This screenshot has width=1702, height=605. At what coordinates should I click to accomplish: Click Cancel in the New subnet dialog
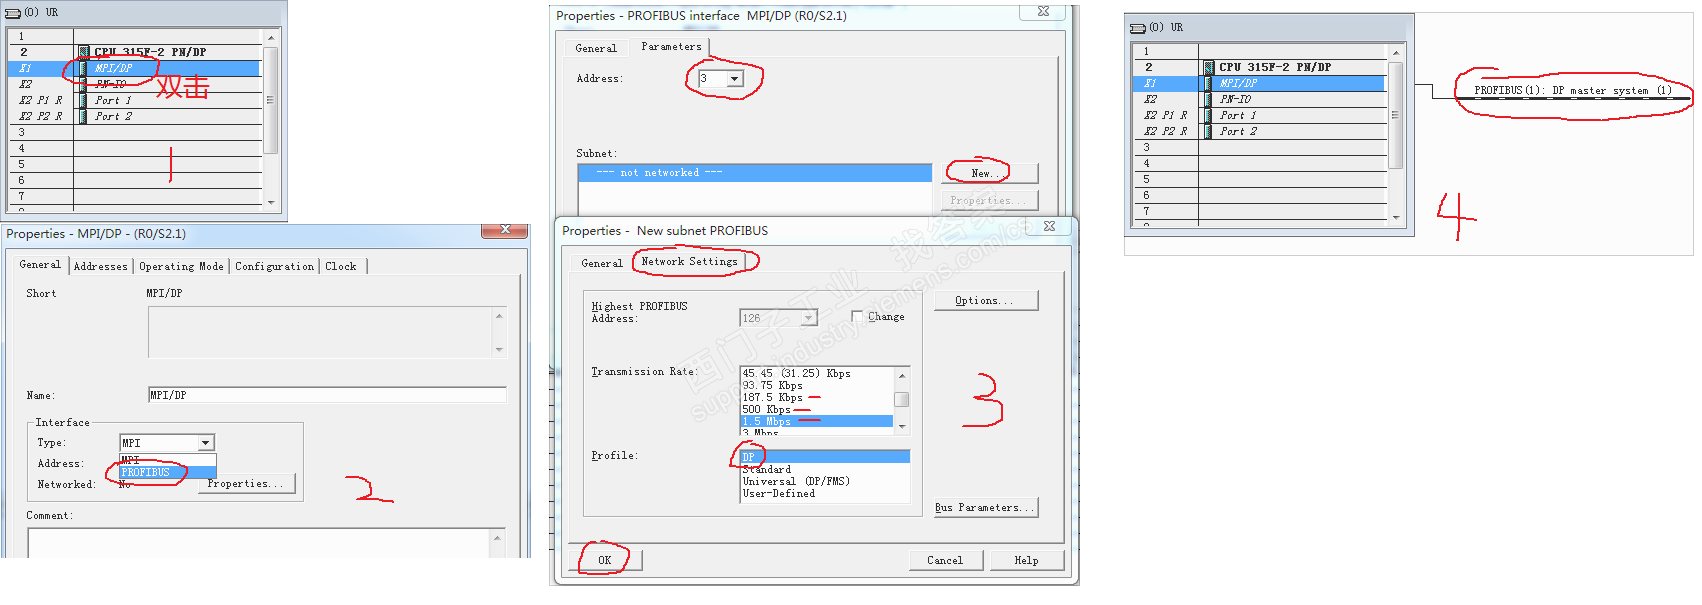[945, 560]
